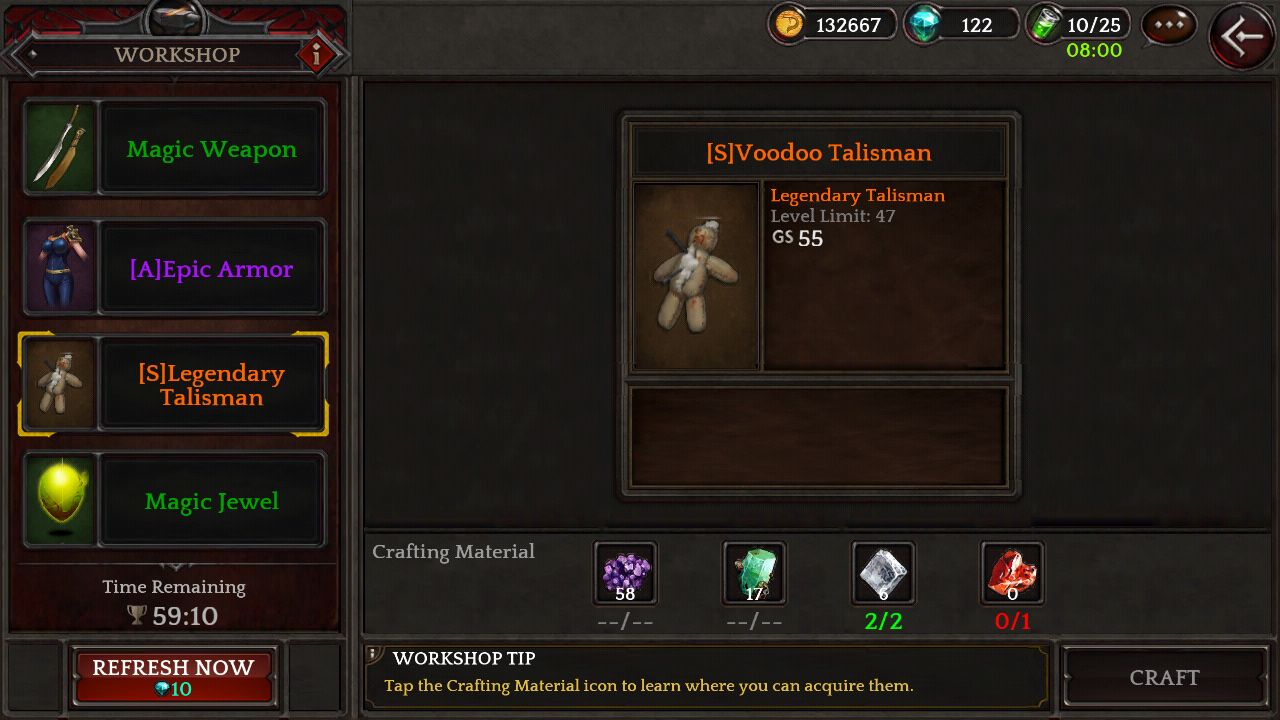
Task: Tap the purple ore crafting material
Action: click(x=625, y=574)
